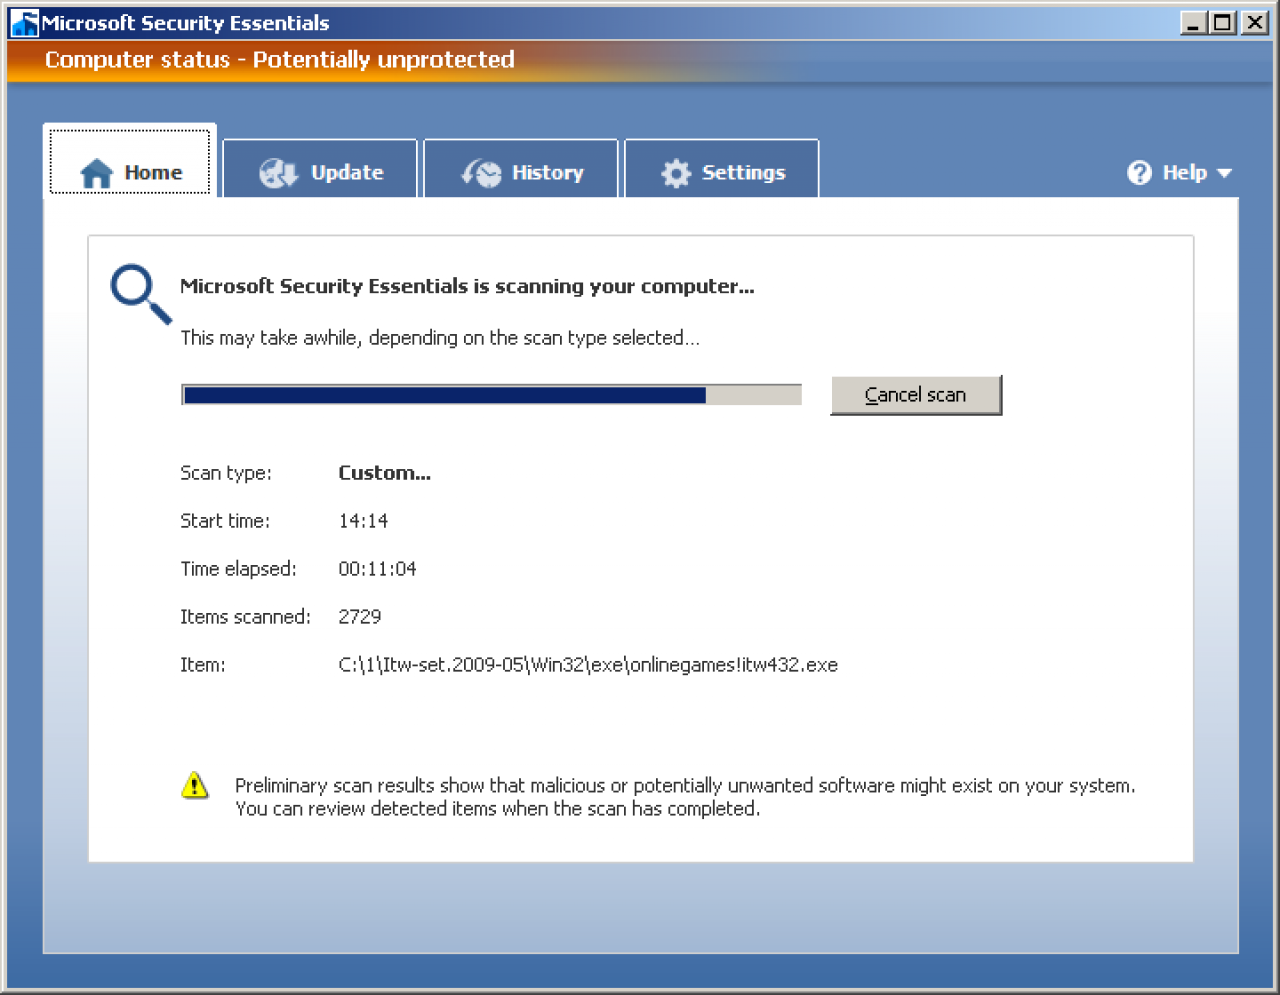Click the 'is scanning your computer...' heading
Viewport: 1280px width, 995px height.
coord(467,287)
